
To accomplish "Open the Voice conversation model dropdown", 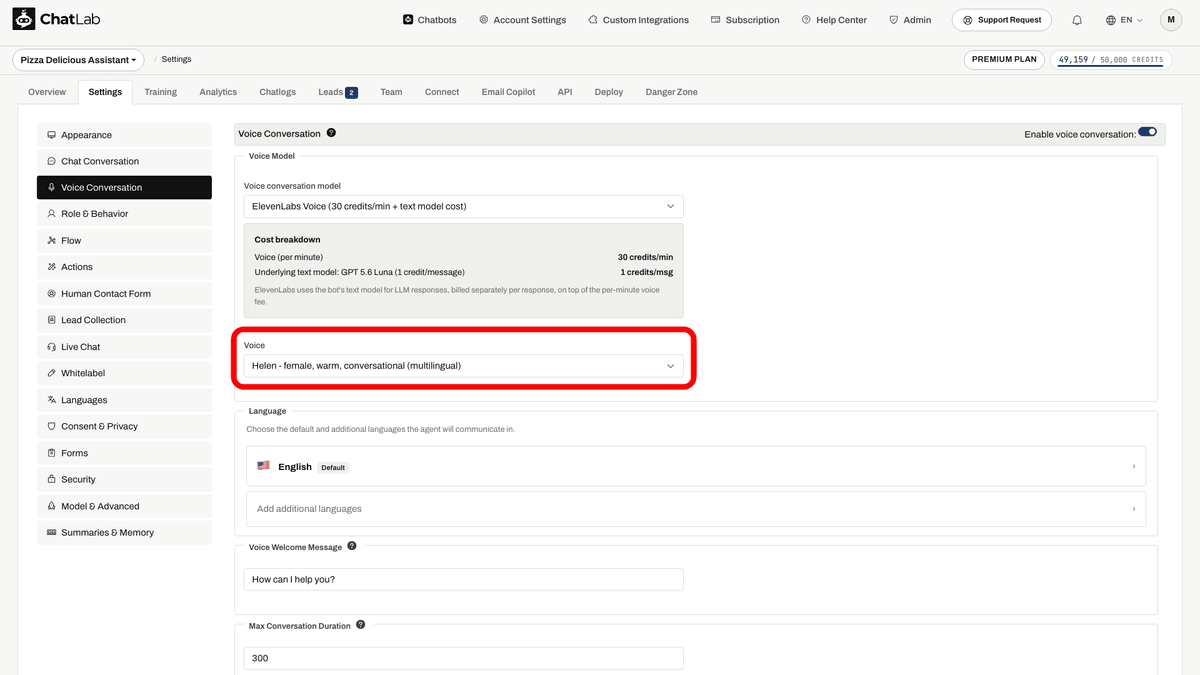I will 464,206.
